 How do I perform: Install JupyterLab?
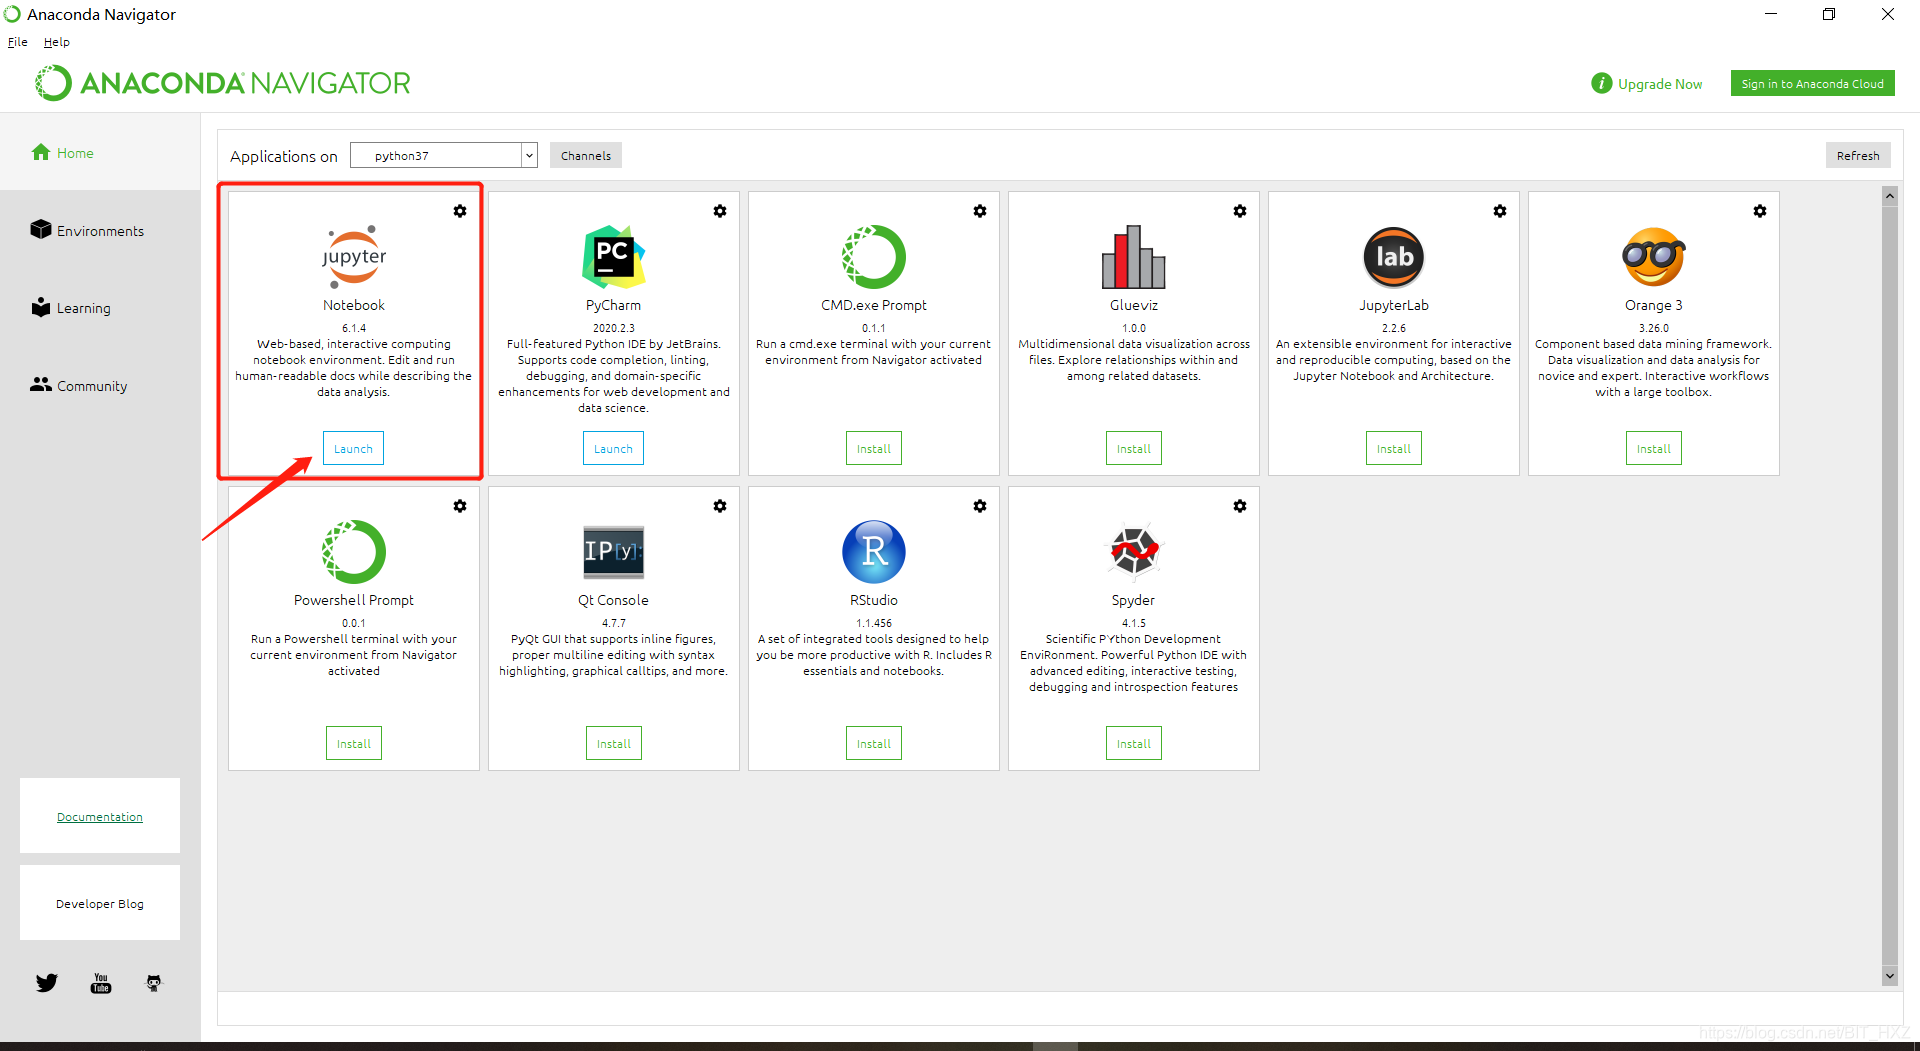(x=1394, y=449)
